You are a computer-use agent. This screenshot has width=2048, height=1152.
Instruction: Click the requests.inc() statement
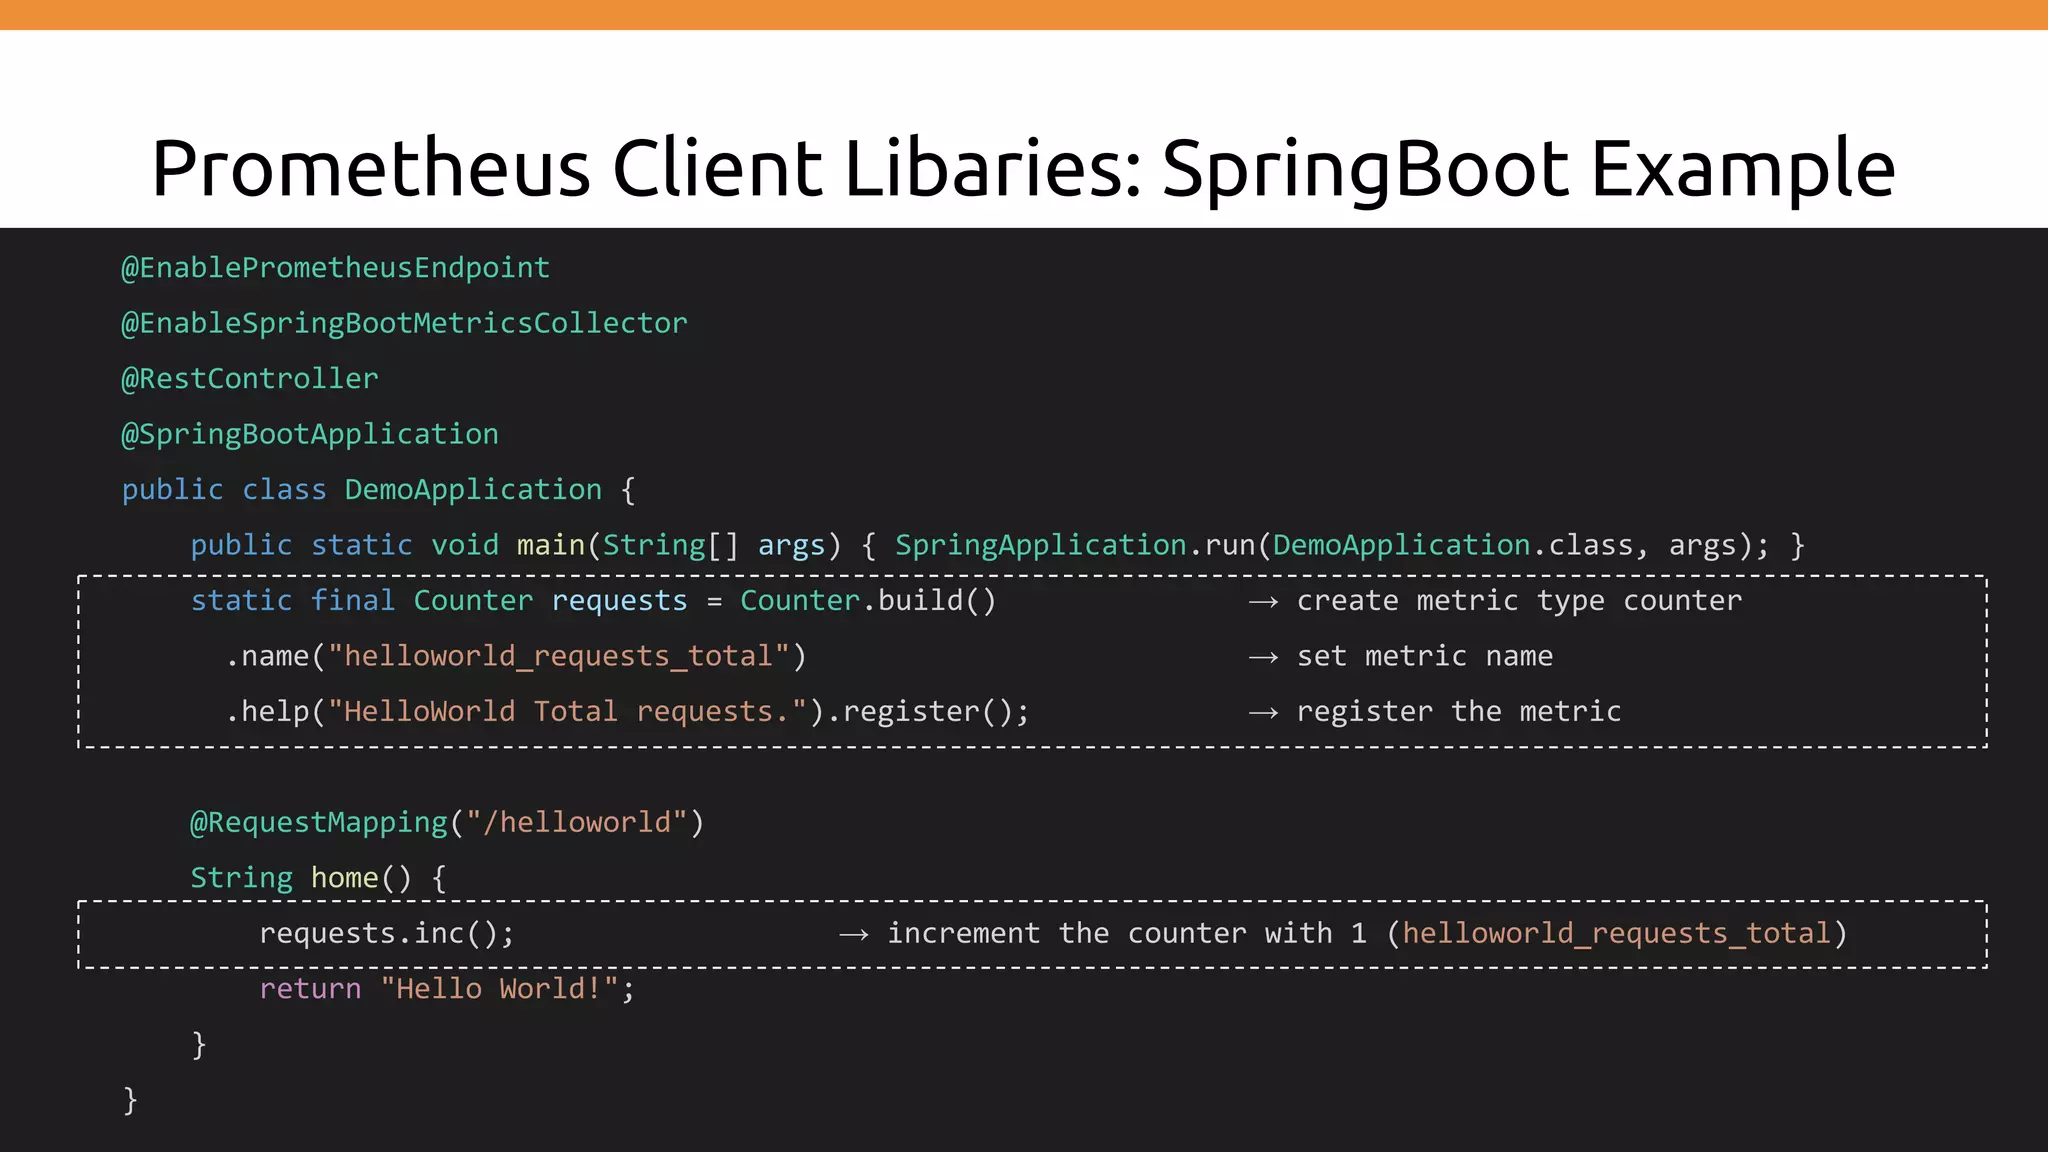386,934
